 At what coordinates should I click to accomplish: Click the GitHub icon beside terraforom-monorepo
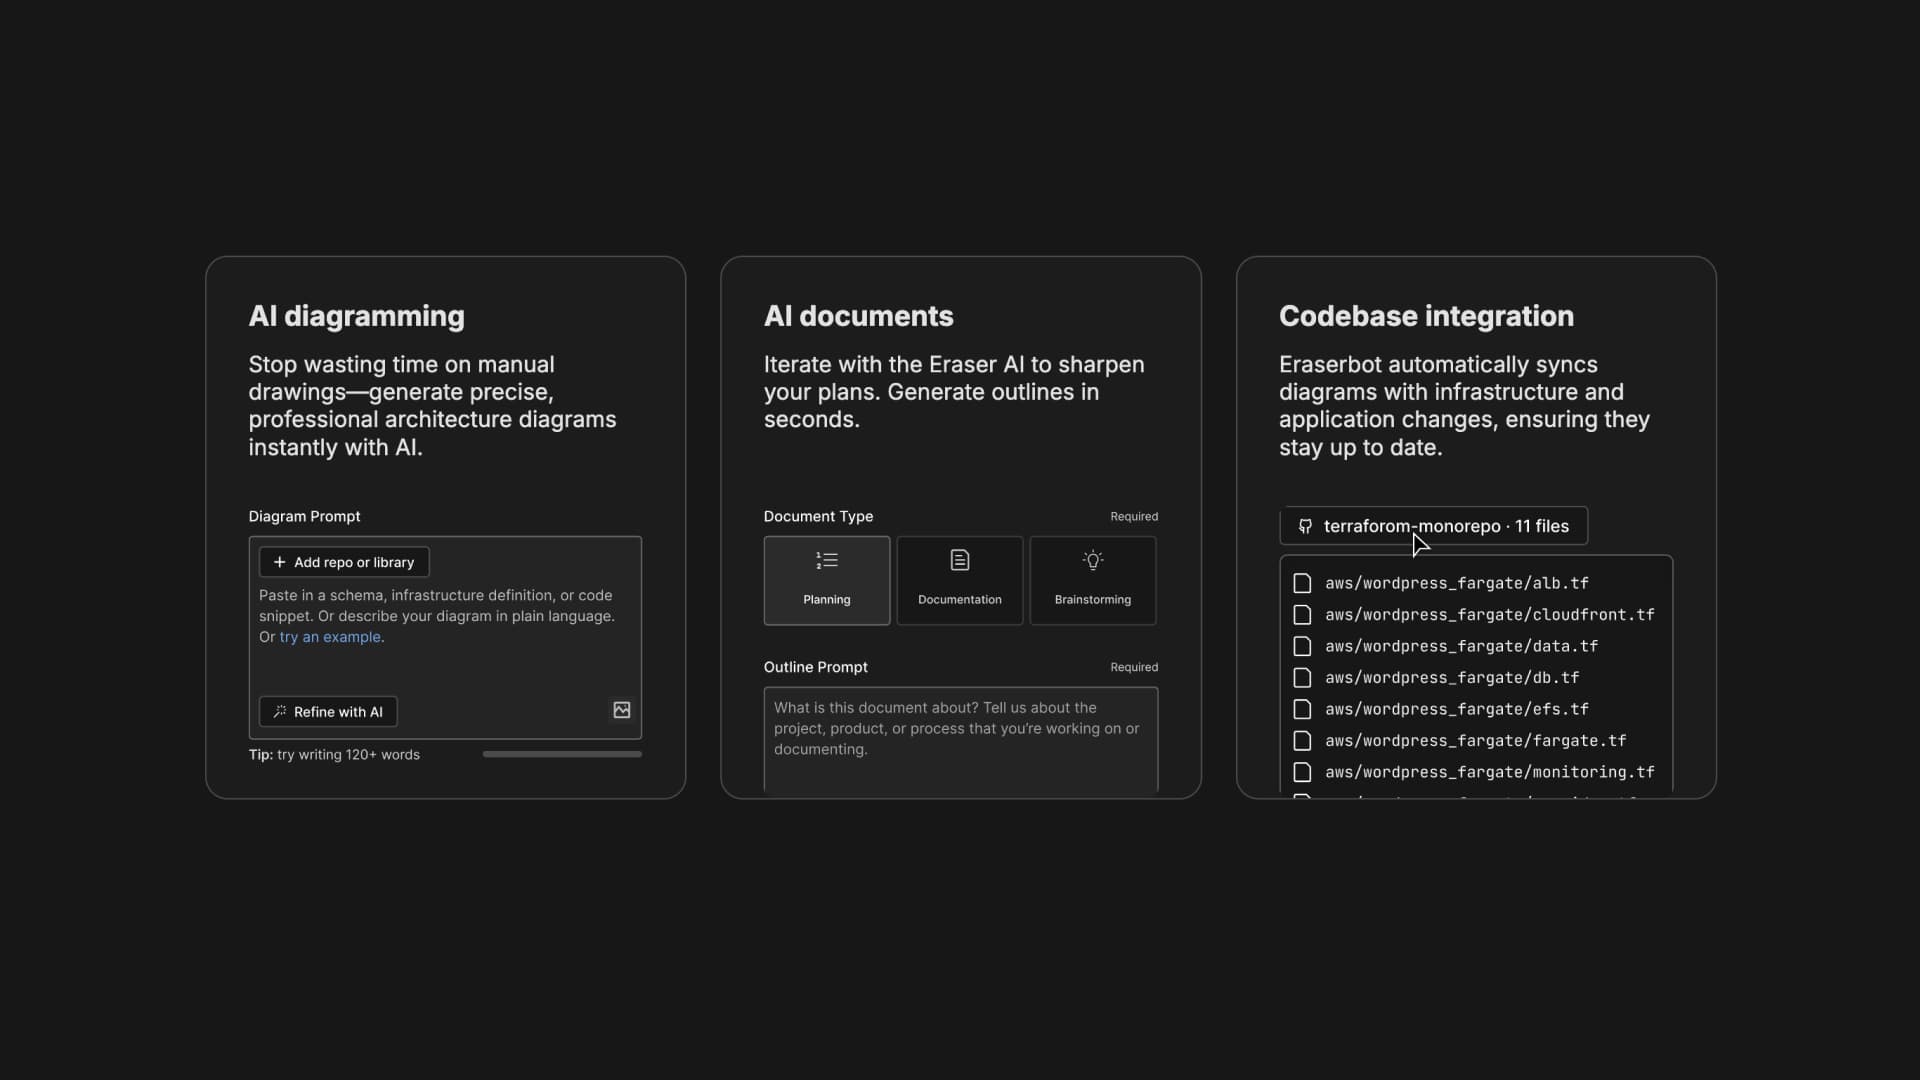[1305, 526]
